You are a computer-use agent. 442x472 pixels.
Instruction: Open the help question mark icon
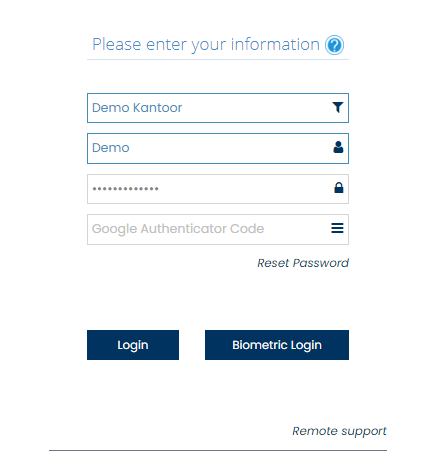click(x=334, y=45)
